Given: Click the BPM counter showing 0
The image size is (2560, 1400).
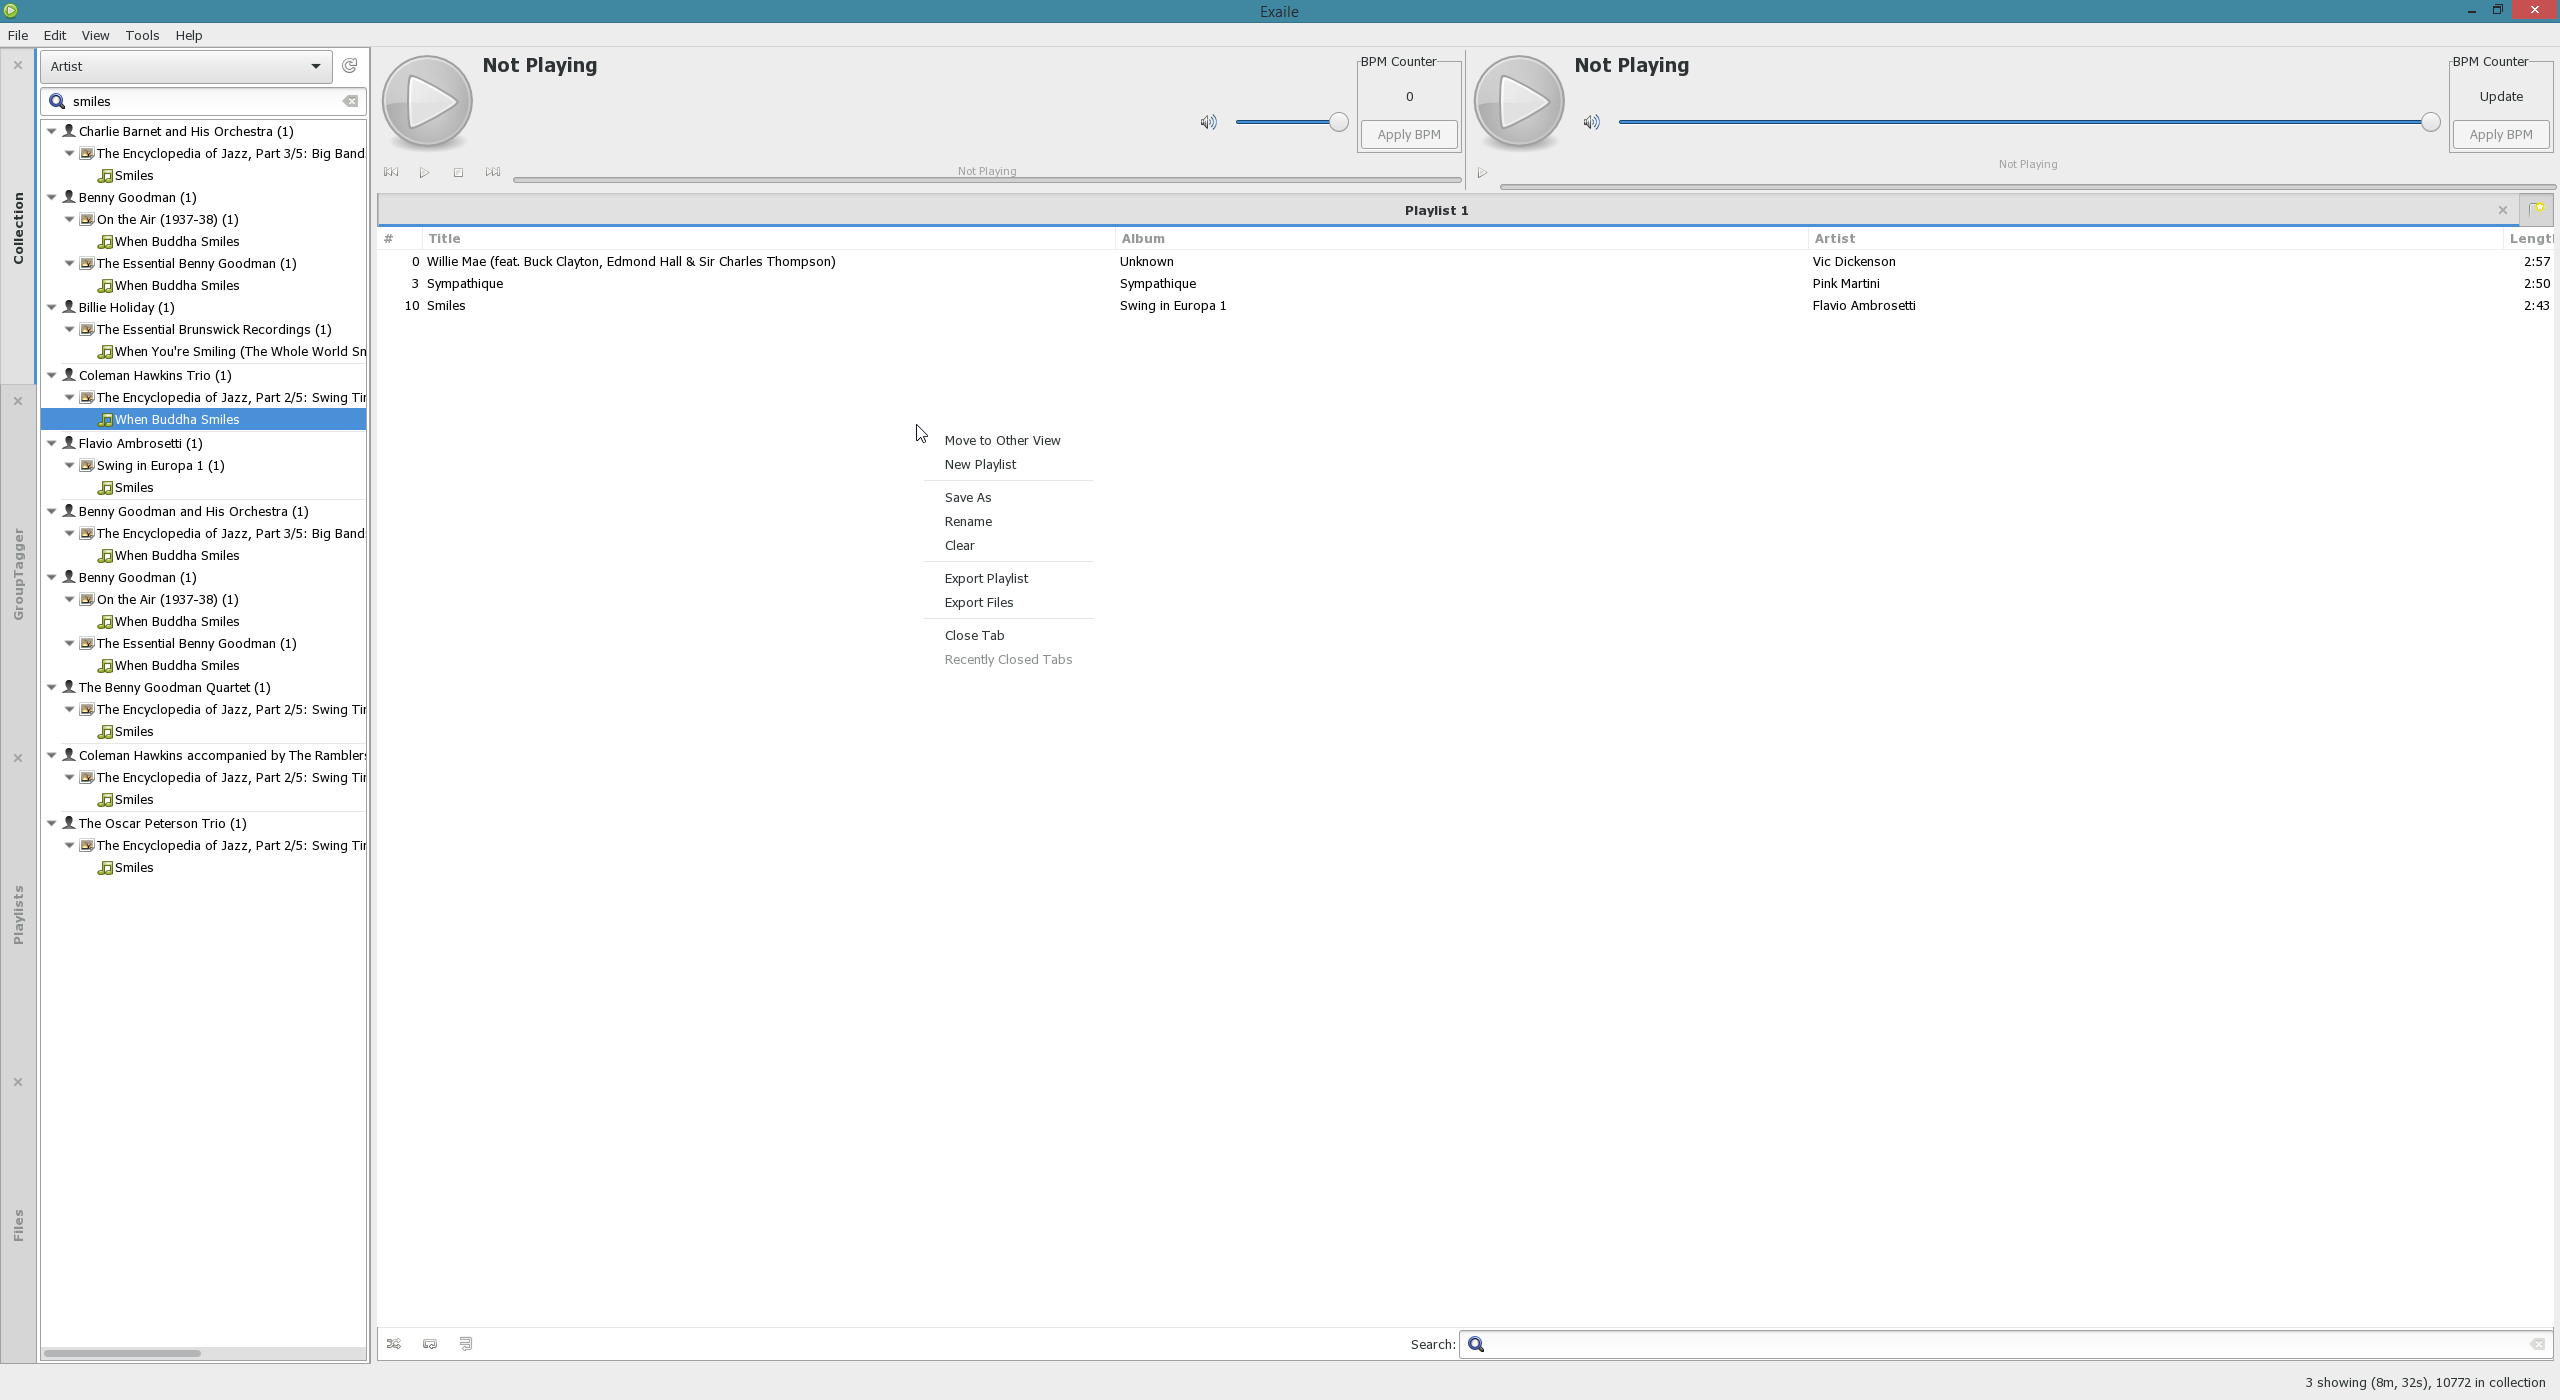Looking at the screenshot, I should (1409, 97).
